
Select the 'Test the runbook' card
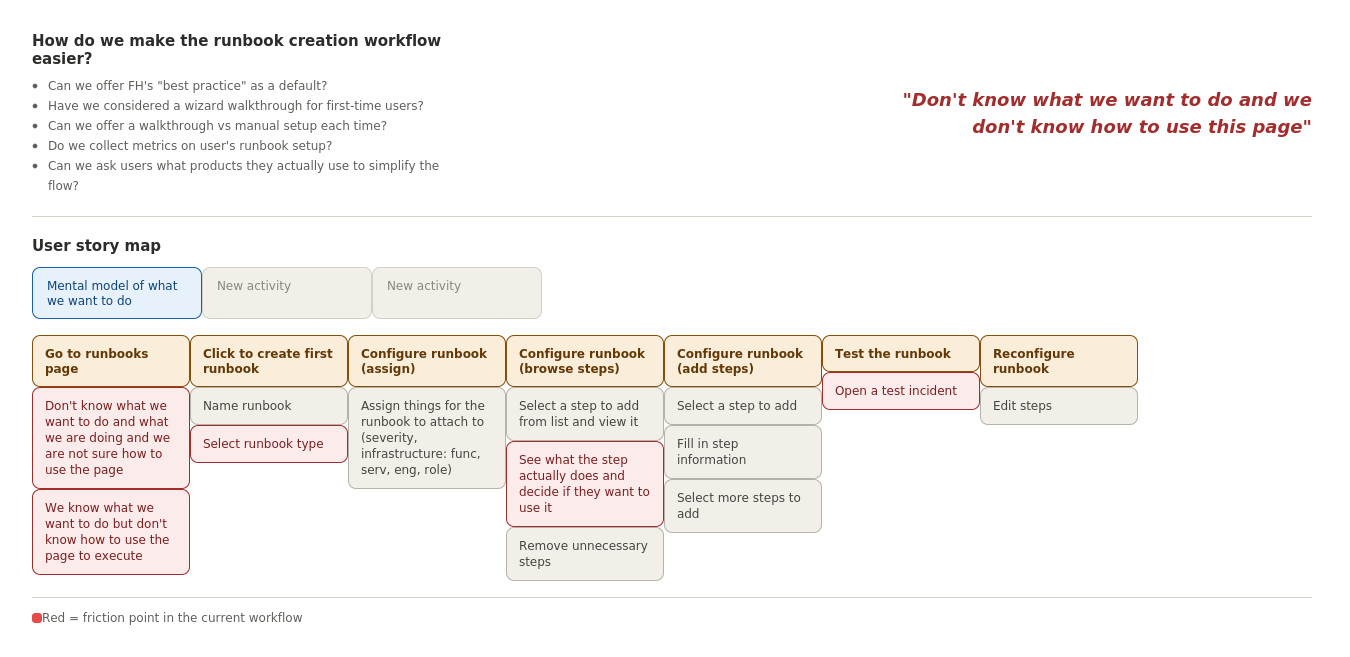901,354
